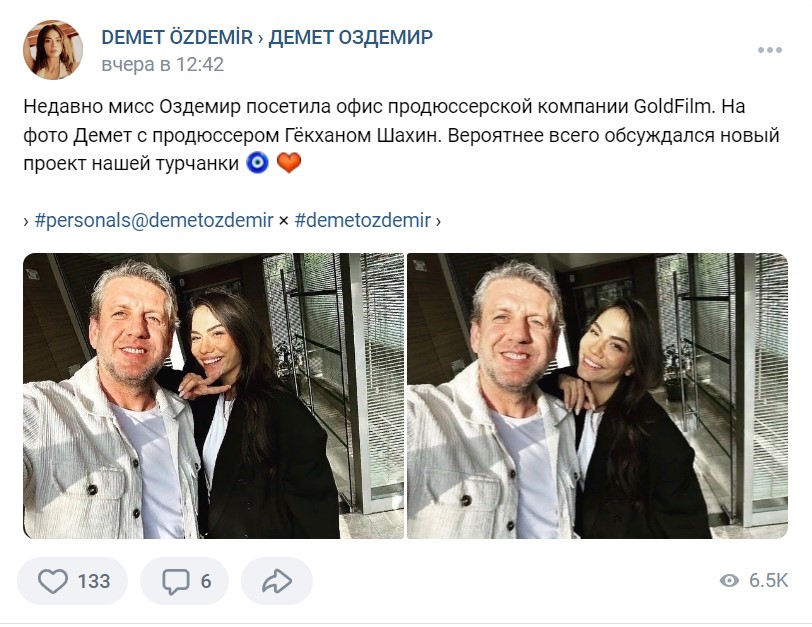Open the ДЕМЕТ ОЗДЕМИР Cyrillic title link
Image resolution: width=812 pixels, height=627 pixels.
click(351, 37)
